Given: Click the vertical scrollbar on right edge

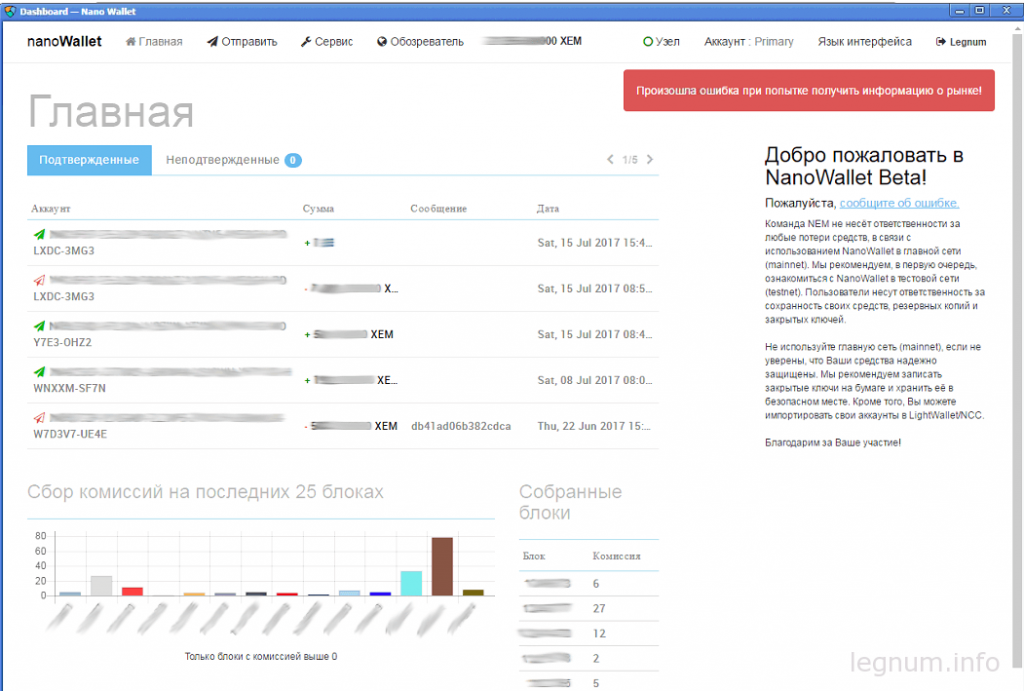Looking at the screenshot, I should [x=1017, y=353].
